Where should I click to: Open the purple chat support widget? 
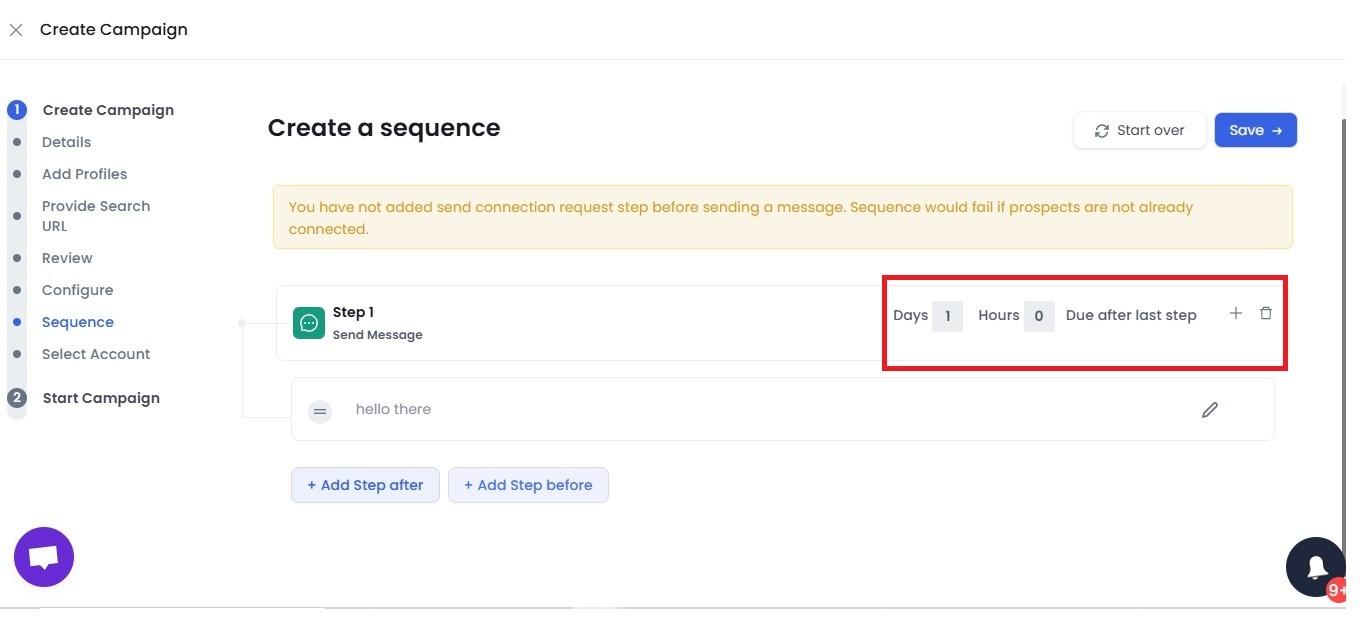(x=44, y=557)
